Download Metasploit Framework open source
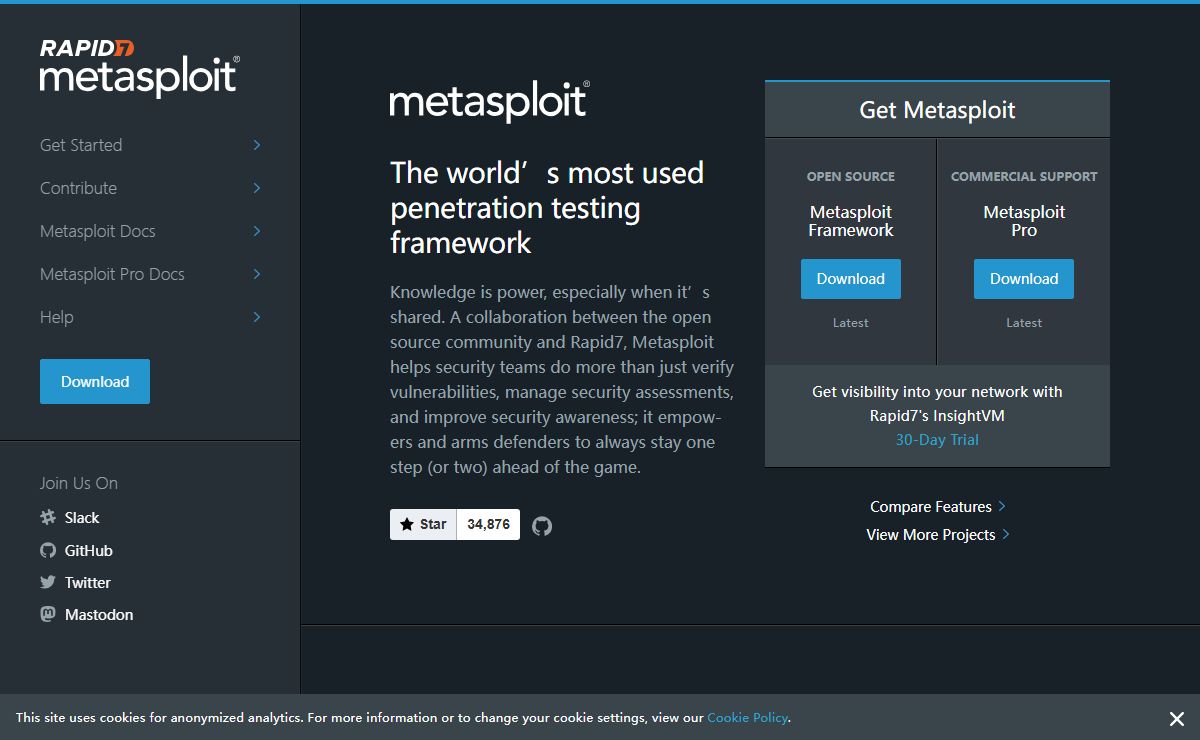 point(851,279)
